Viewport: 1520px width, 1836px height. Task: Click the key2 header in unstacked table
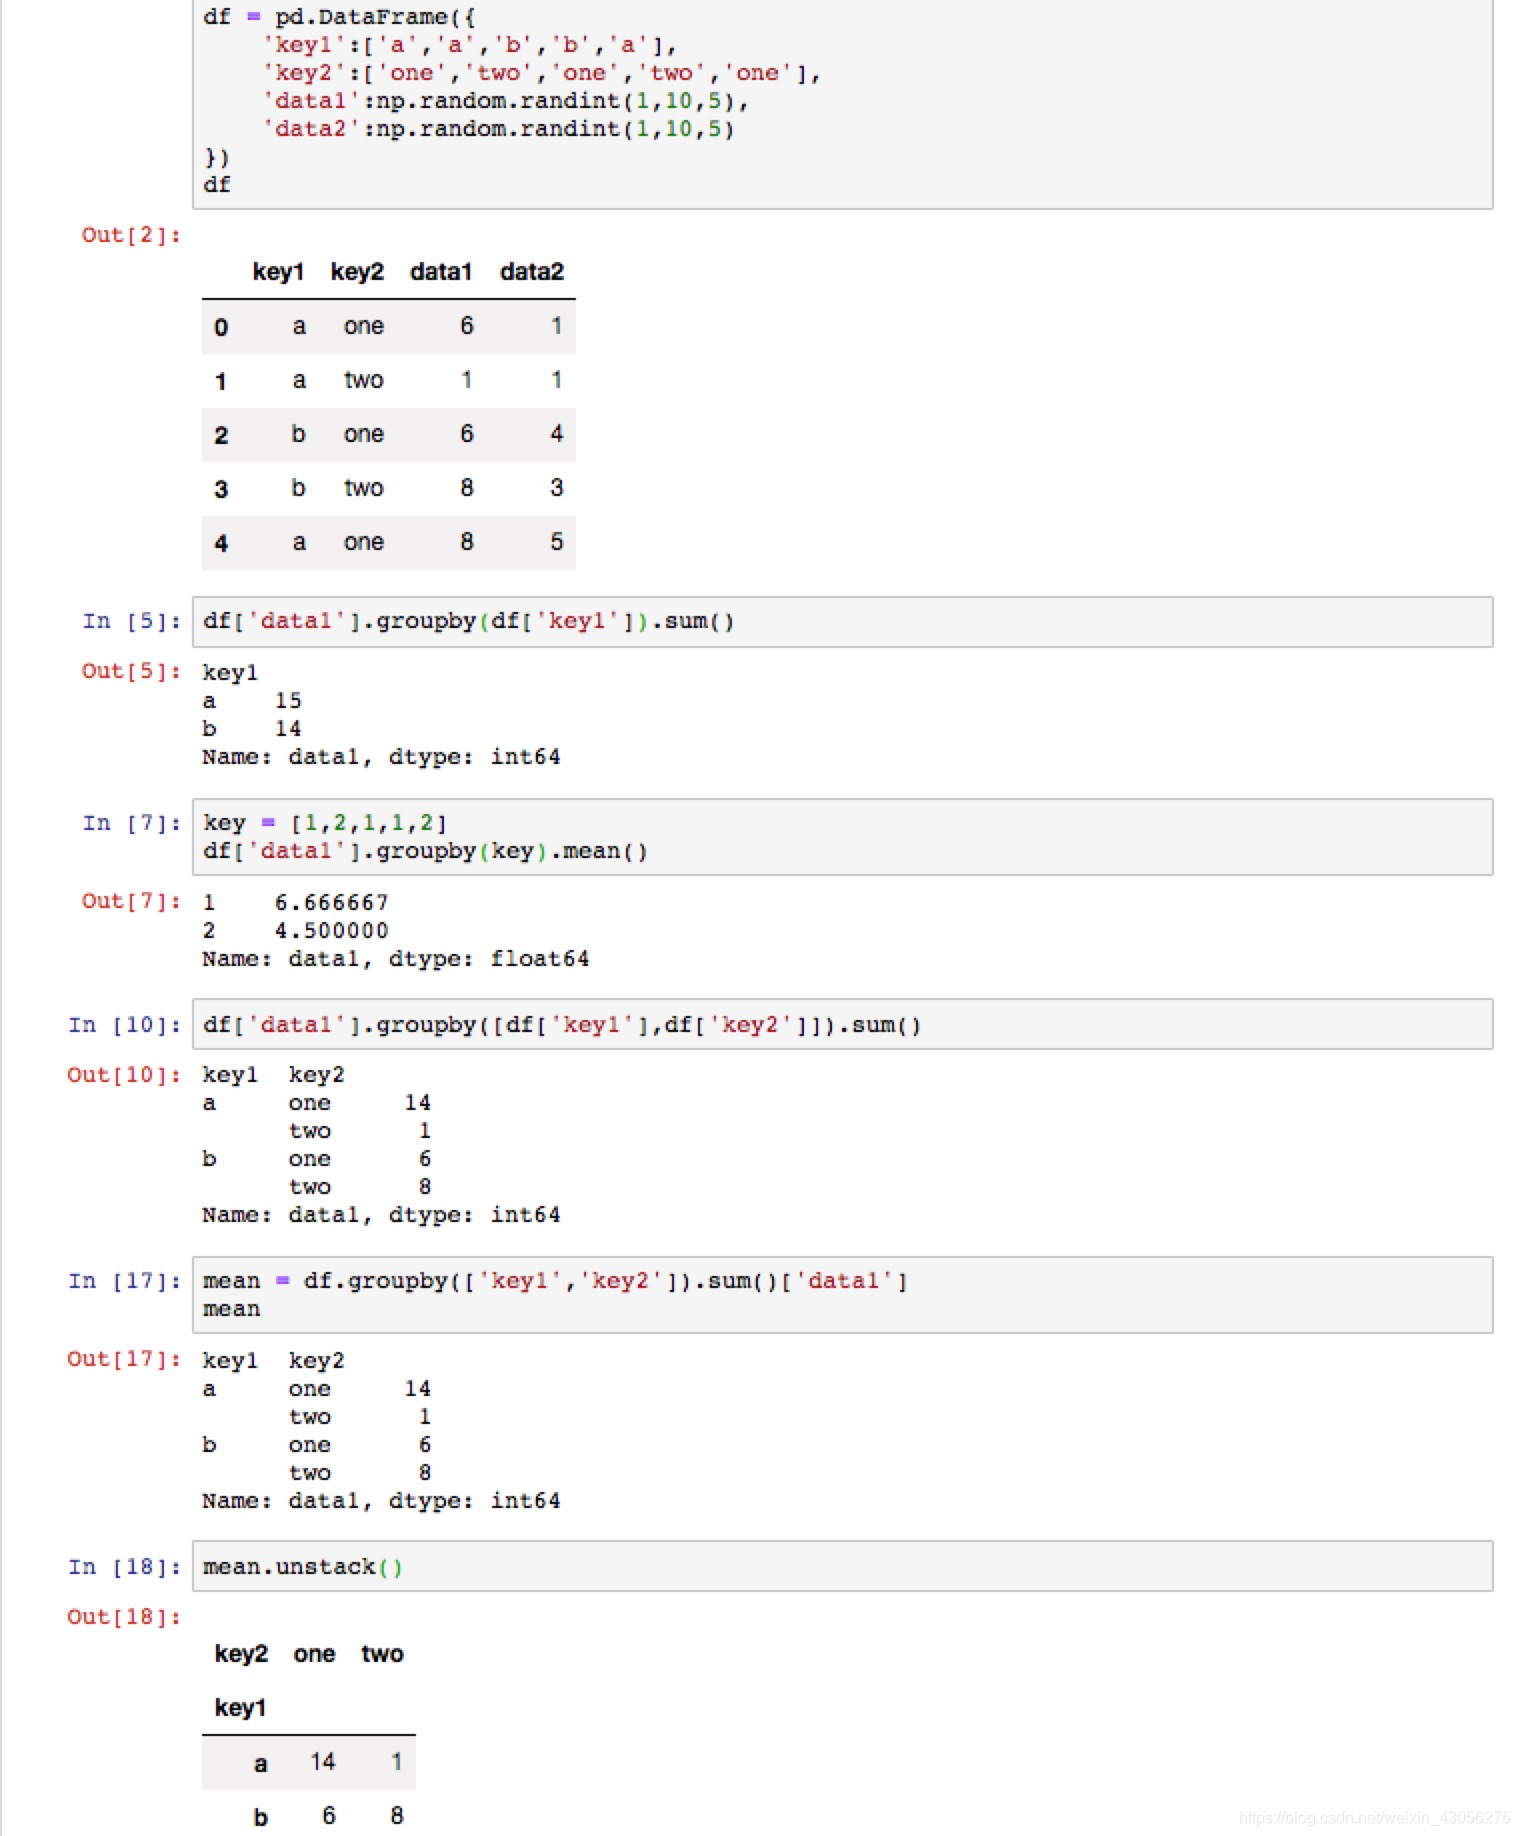241,1654
